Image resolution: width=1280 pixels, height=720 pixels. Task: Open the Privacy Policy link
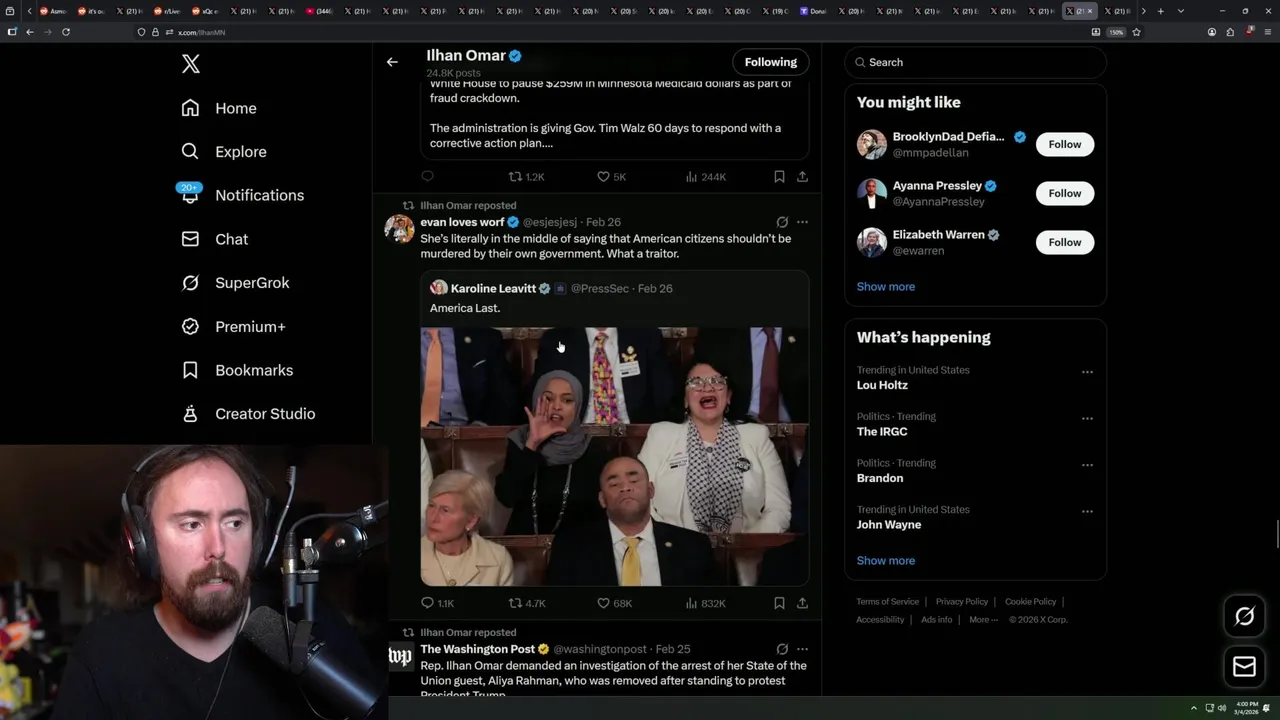coord(961,601)
